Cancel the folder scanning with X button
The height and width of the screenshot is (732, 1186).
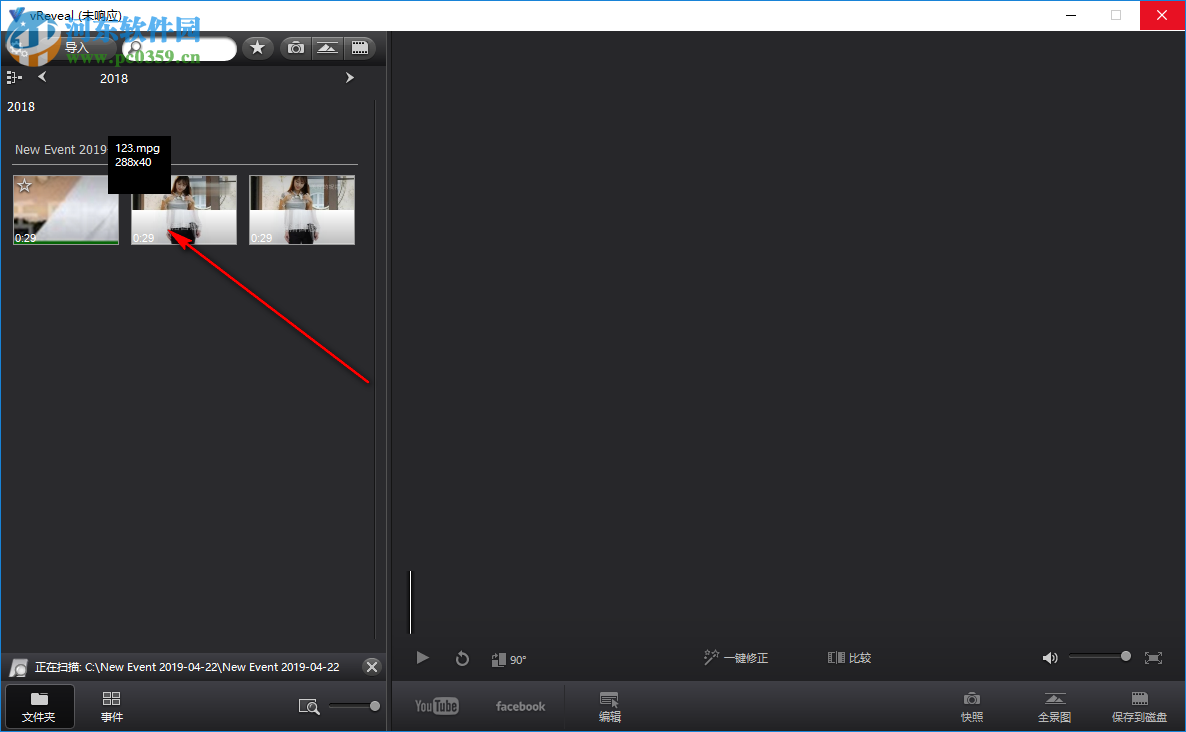coord(371,667)
